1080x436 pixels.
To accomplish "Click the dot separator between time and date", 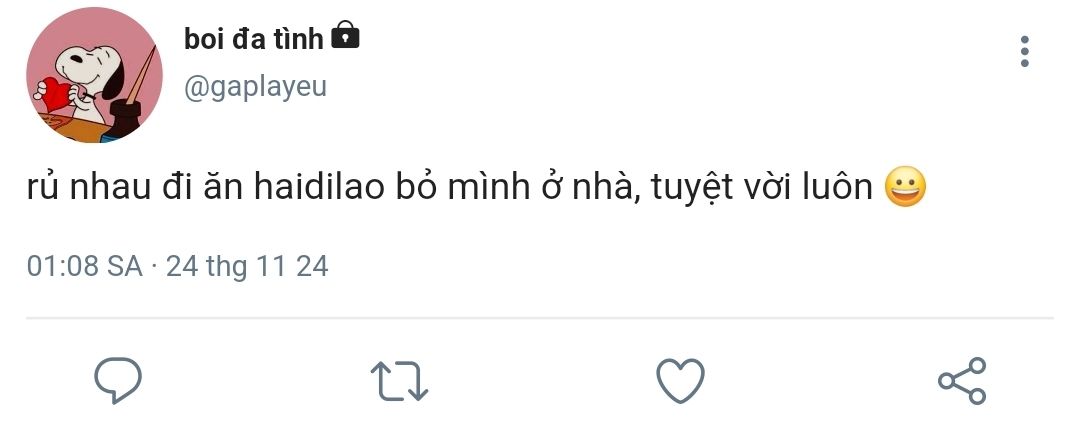I will [x=155, y=267].
